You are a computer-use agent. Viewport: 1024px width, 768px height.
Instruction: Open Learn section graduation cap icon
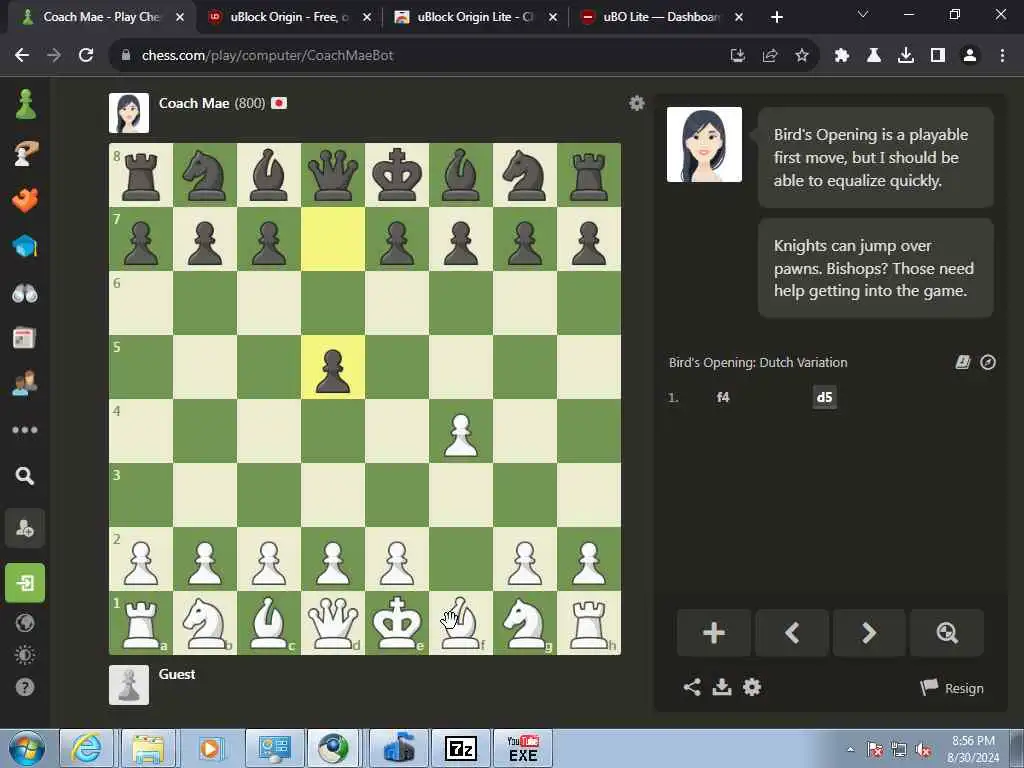[x=25, y=246]
